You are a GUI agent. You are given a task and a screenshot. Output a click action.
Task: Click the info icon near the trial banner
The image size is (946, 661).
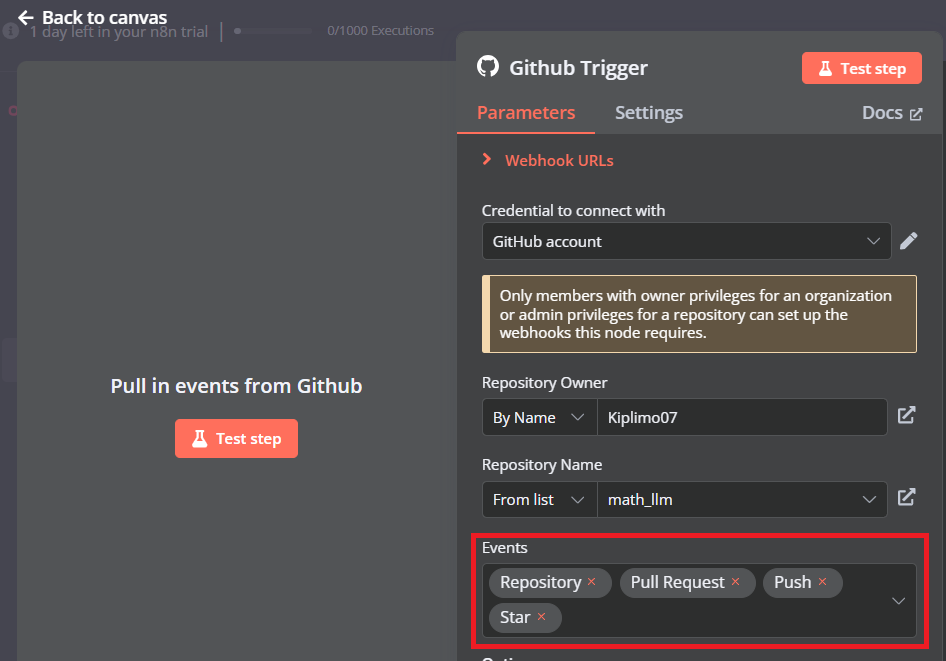click(9, 30)
